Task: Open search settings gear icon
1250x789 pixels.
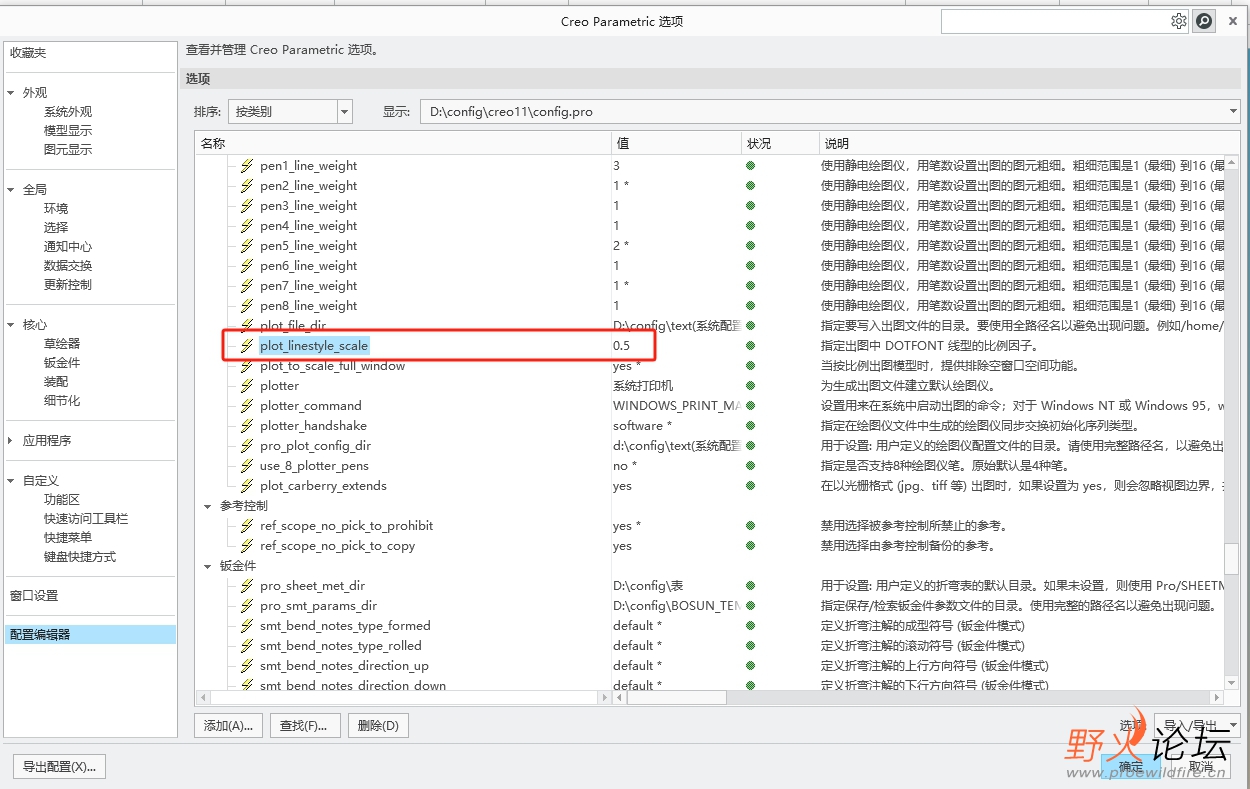Action: point(1179,21)
